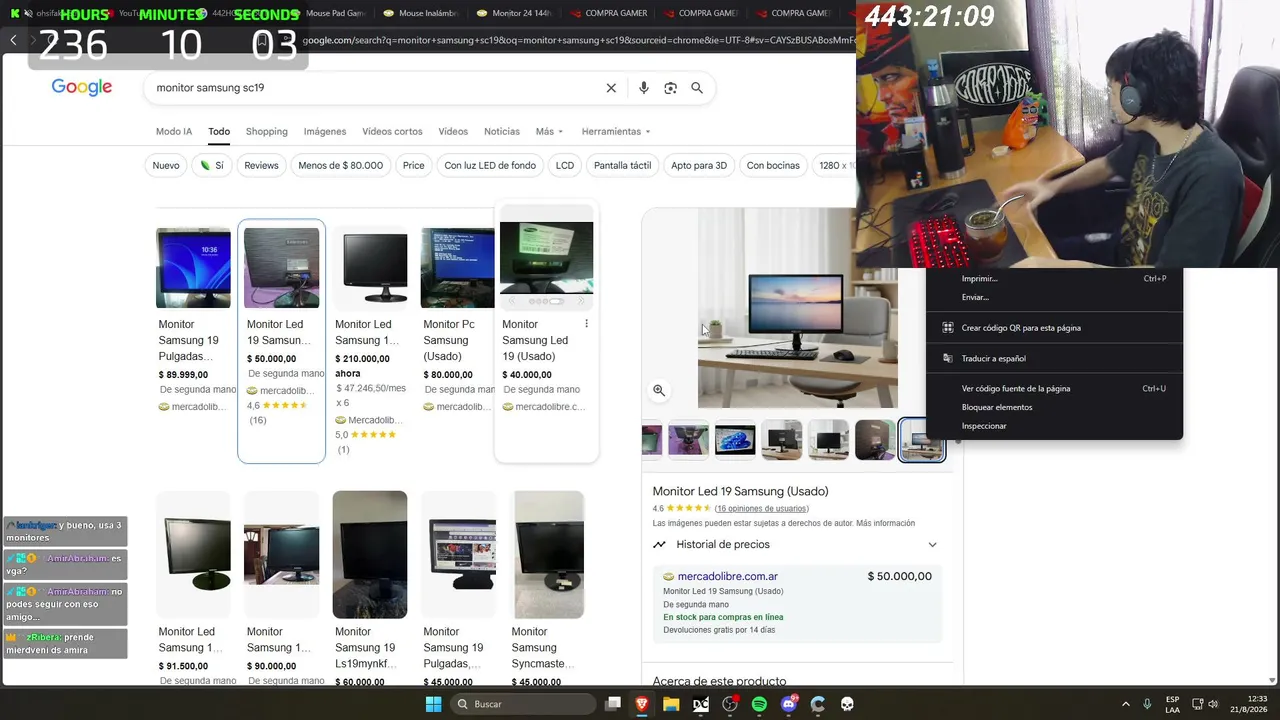Image resolution: width=1280 pixels, height=720 pixels.
Task: Open the Herramientas dropdown
Action: point(616,131)
